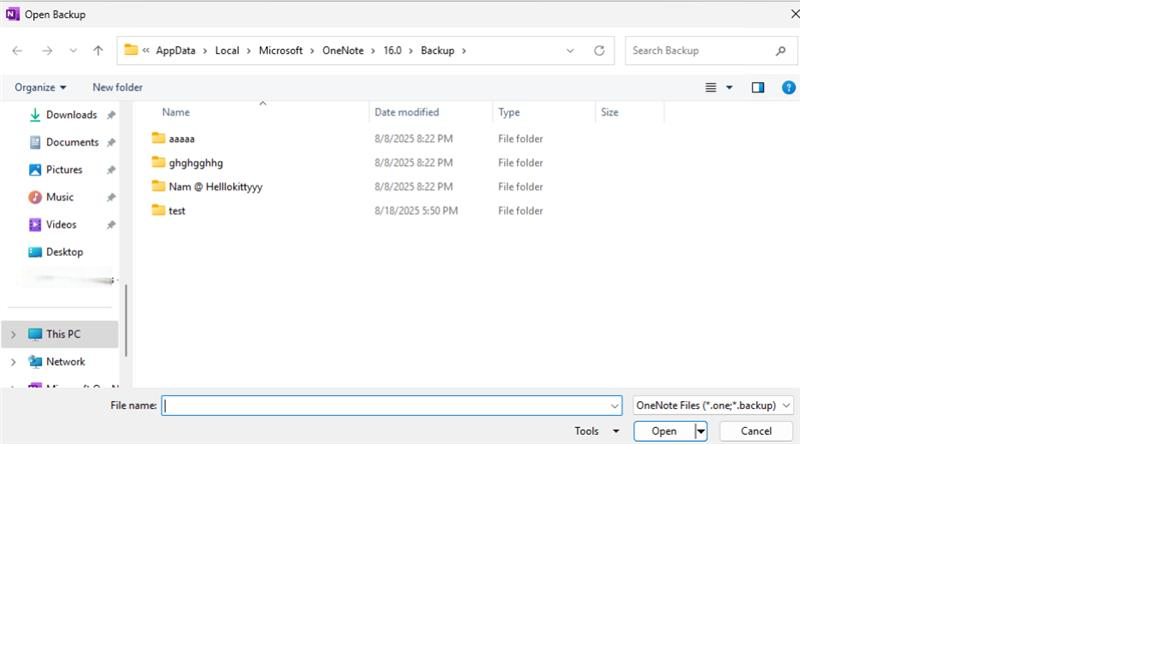Open Downloads in the sidebar

click(x=71, y=115)
